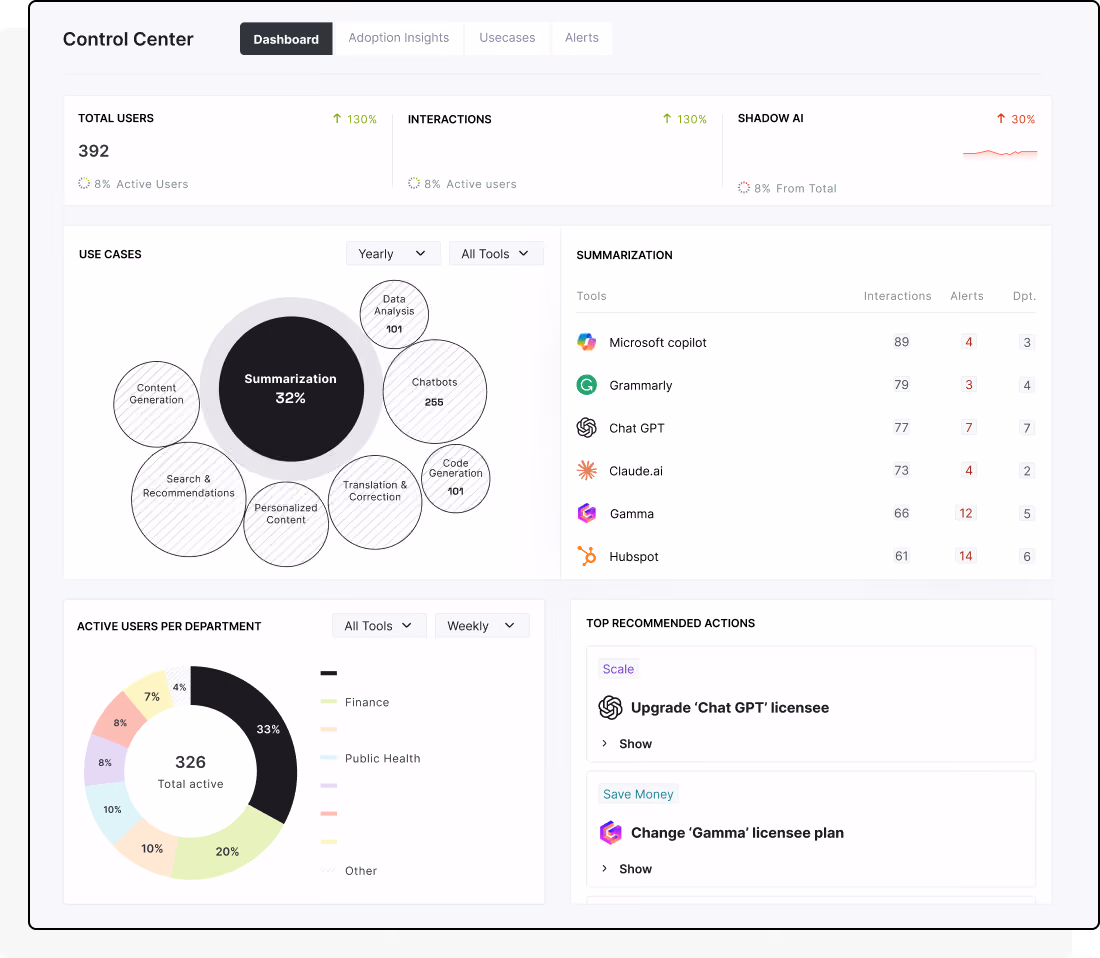
Task: Click the Total Users green up-arrow icon
Action: tap(337, 119)
